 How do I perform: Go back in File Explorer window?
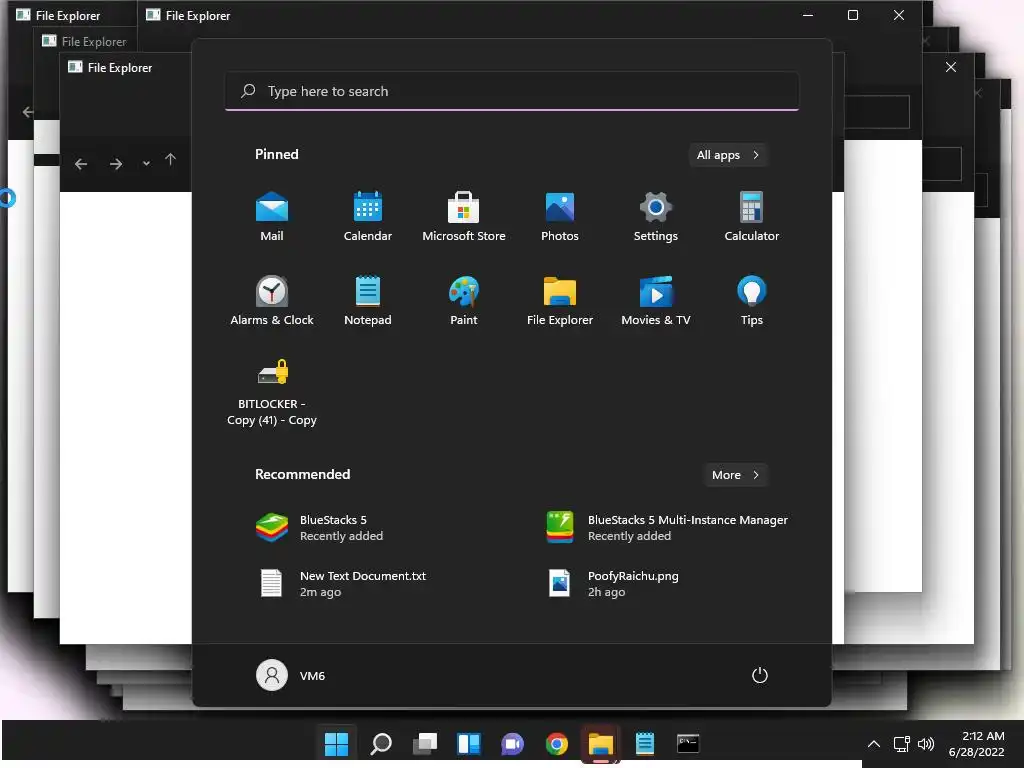(81, 164)
